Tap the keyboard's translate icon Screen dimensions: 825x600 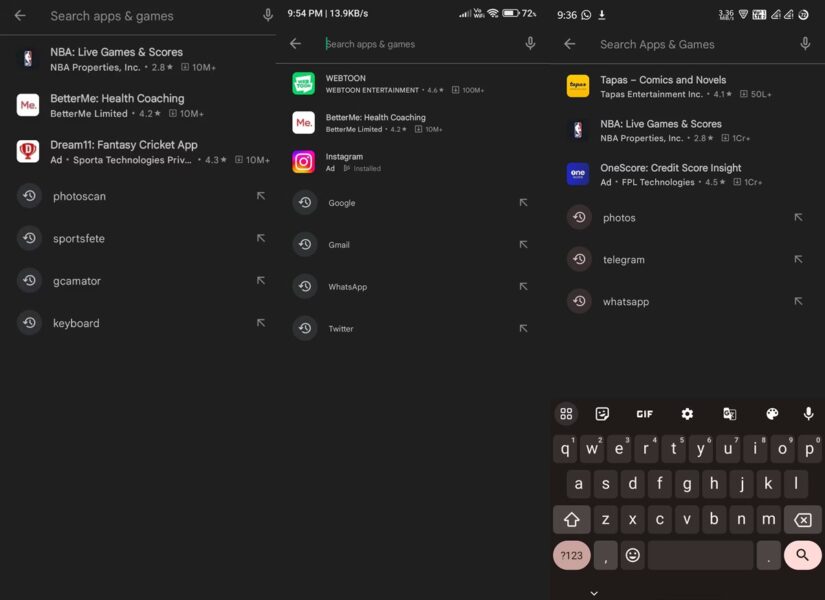point(729,414)
